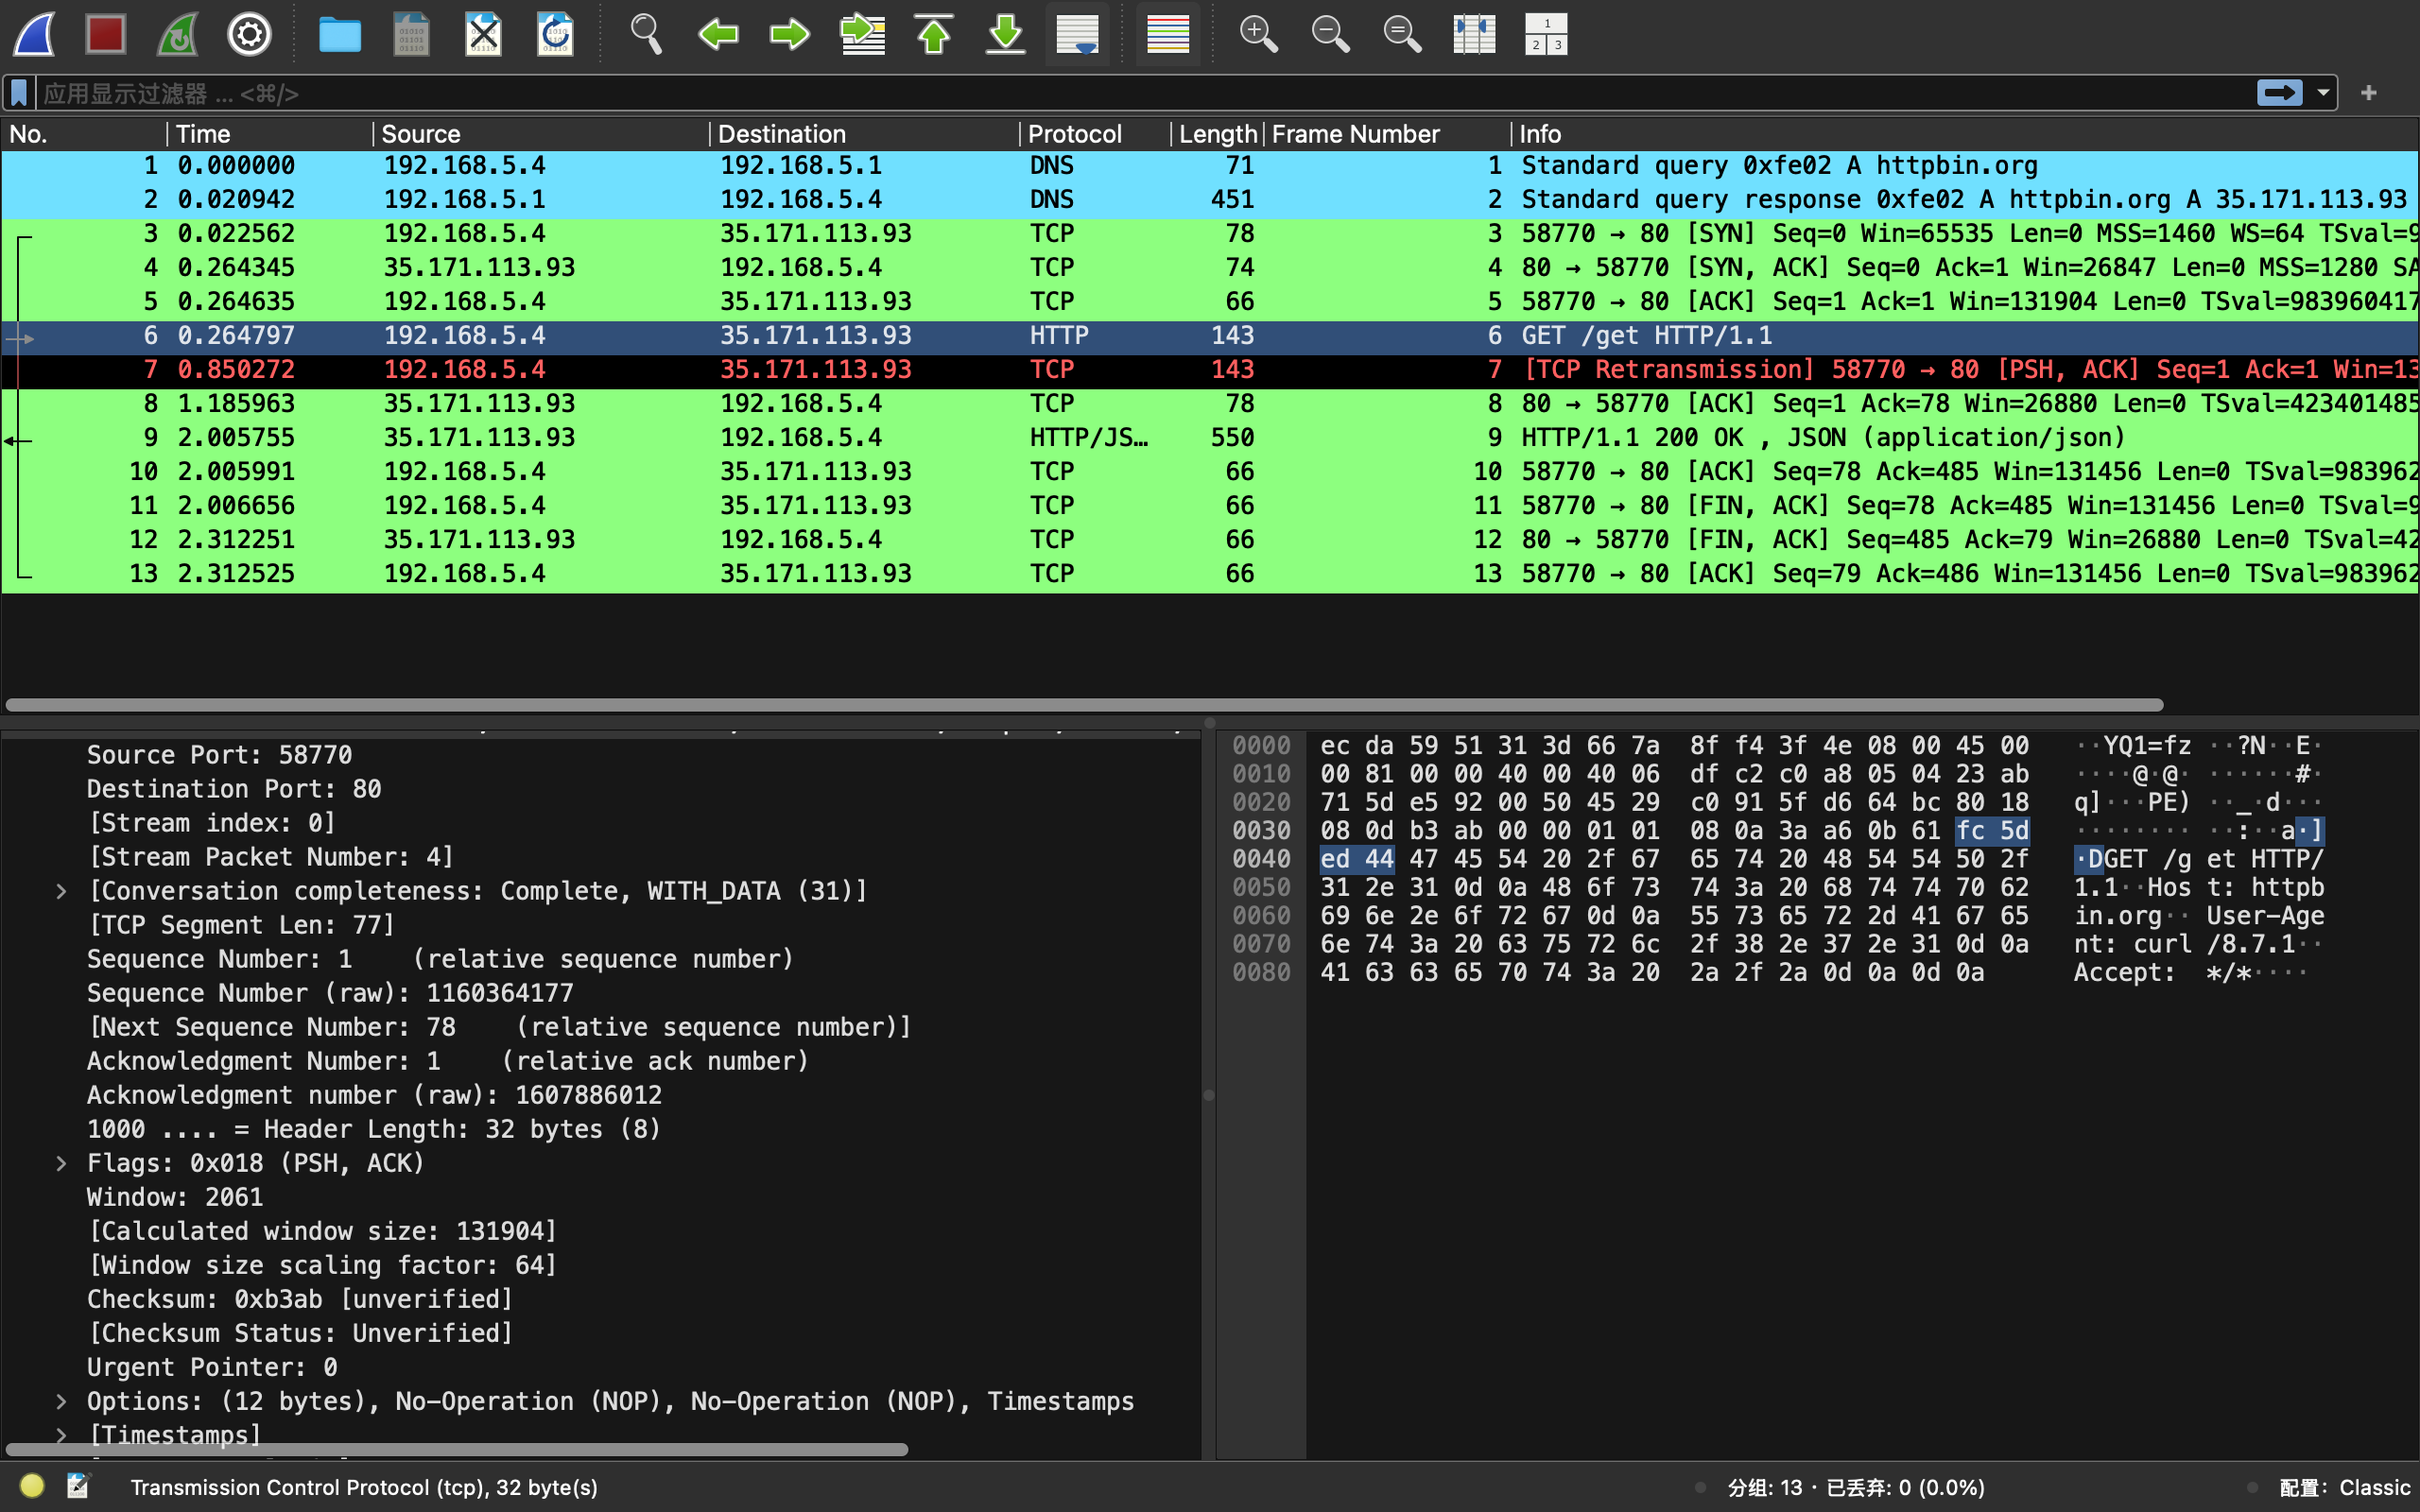The height and width of the screenshot is (1512, 2420).
Task: Expand the Timestamps tree item
Action: click(61, 1435)
